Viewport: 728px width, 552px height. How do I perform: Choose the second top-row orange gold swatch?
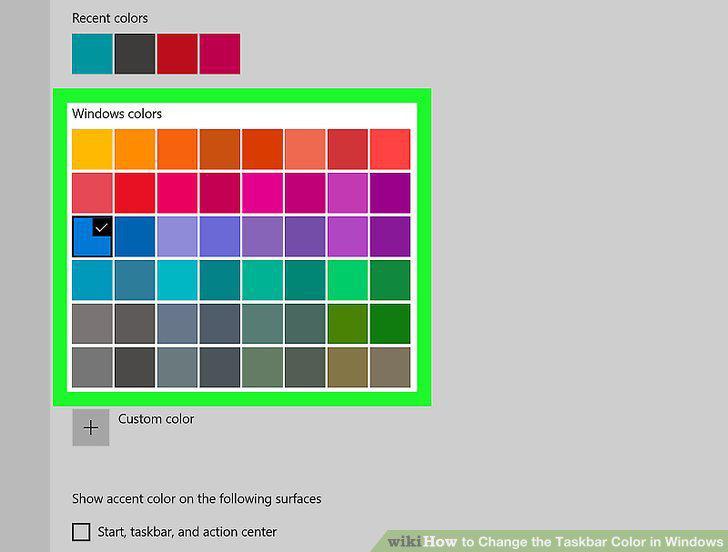(x=135, y=149)
